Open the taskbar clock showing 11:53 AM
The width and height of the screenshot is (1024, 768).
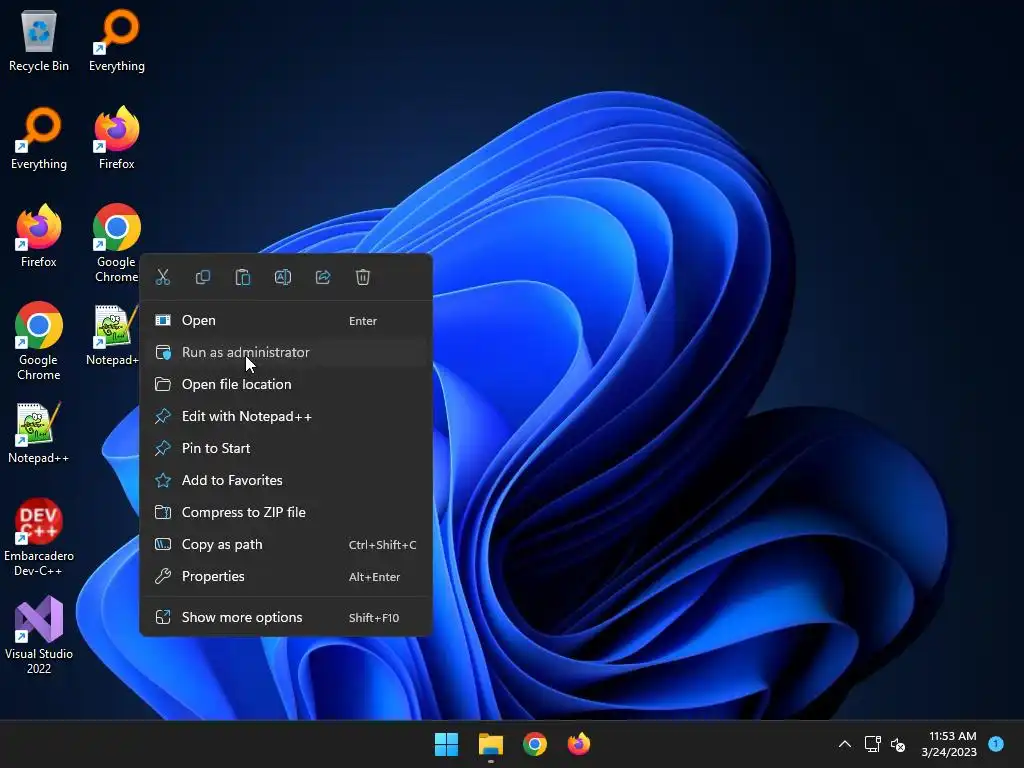pyautogui.click(x=949, y=744)
